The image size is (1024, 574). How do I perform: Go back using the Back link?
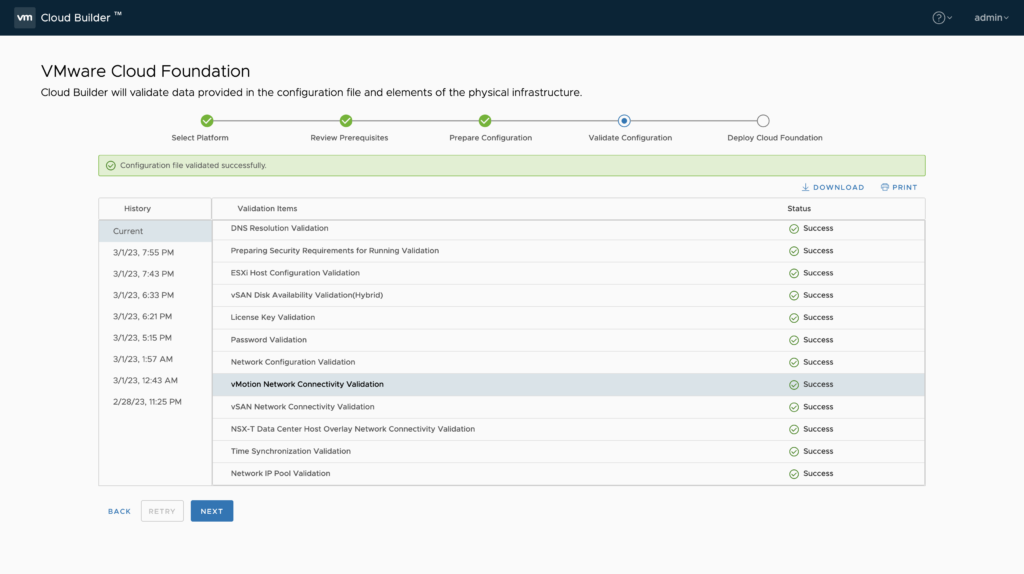[x=119, y=511]
